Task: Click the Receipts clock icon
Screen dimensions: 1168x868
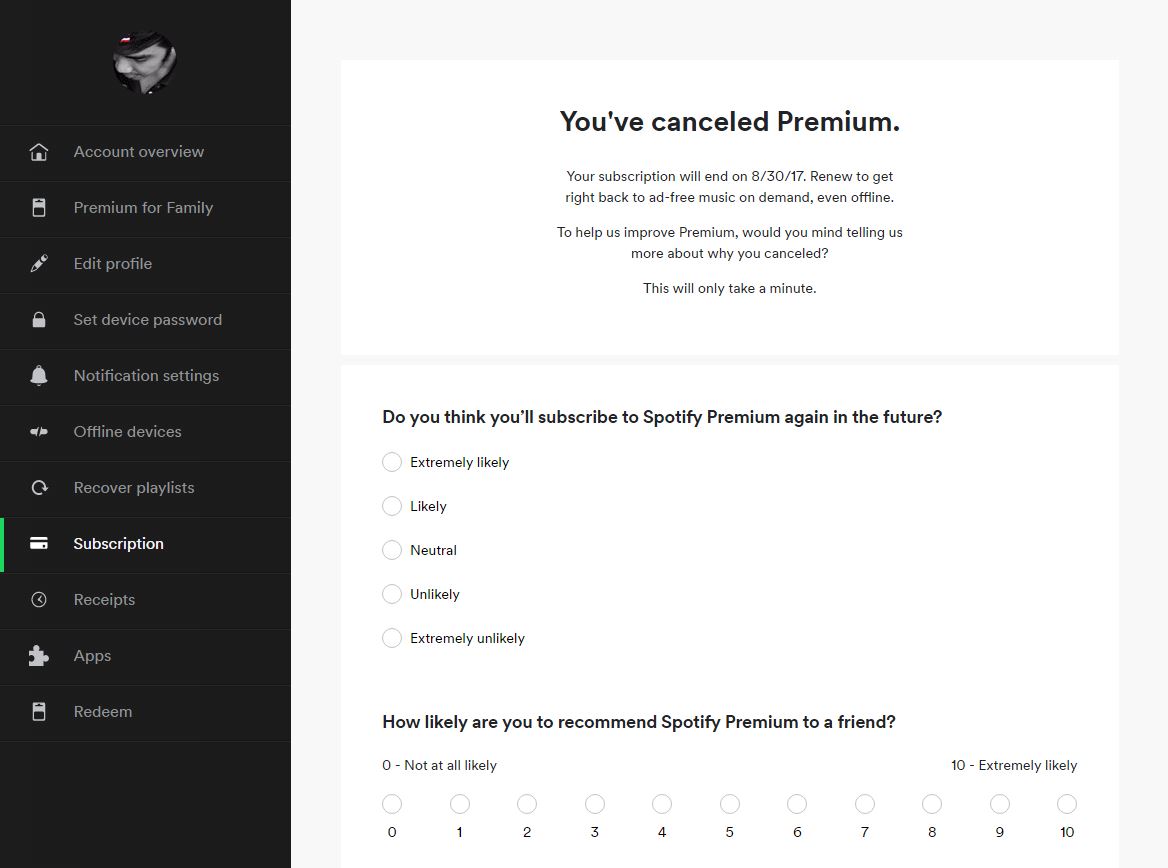Action: click(38, 600)
